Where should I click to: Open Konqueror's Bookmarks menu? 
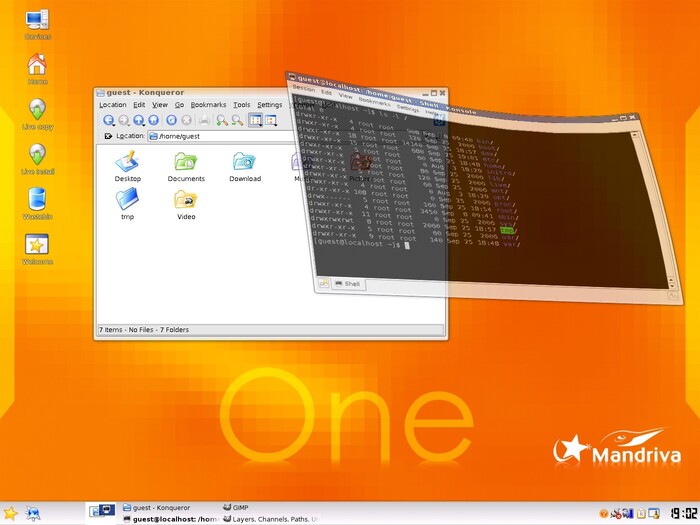(x=208, y=104)
